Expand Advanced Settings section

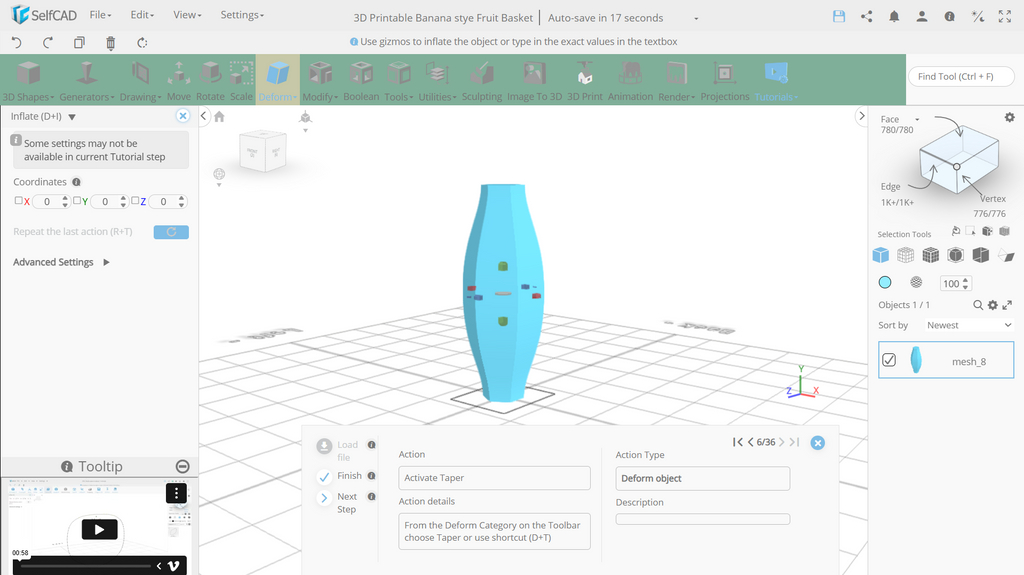click(x=61, y=262)
